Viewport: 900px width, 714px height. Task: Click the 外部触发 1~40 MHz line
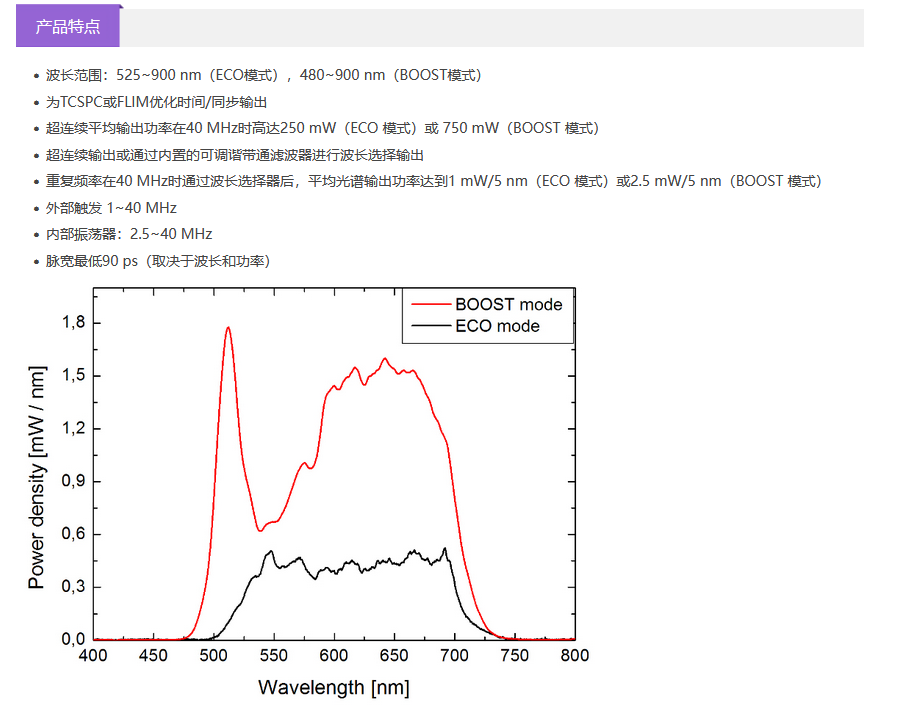(111, 208)
